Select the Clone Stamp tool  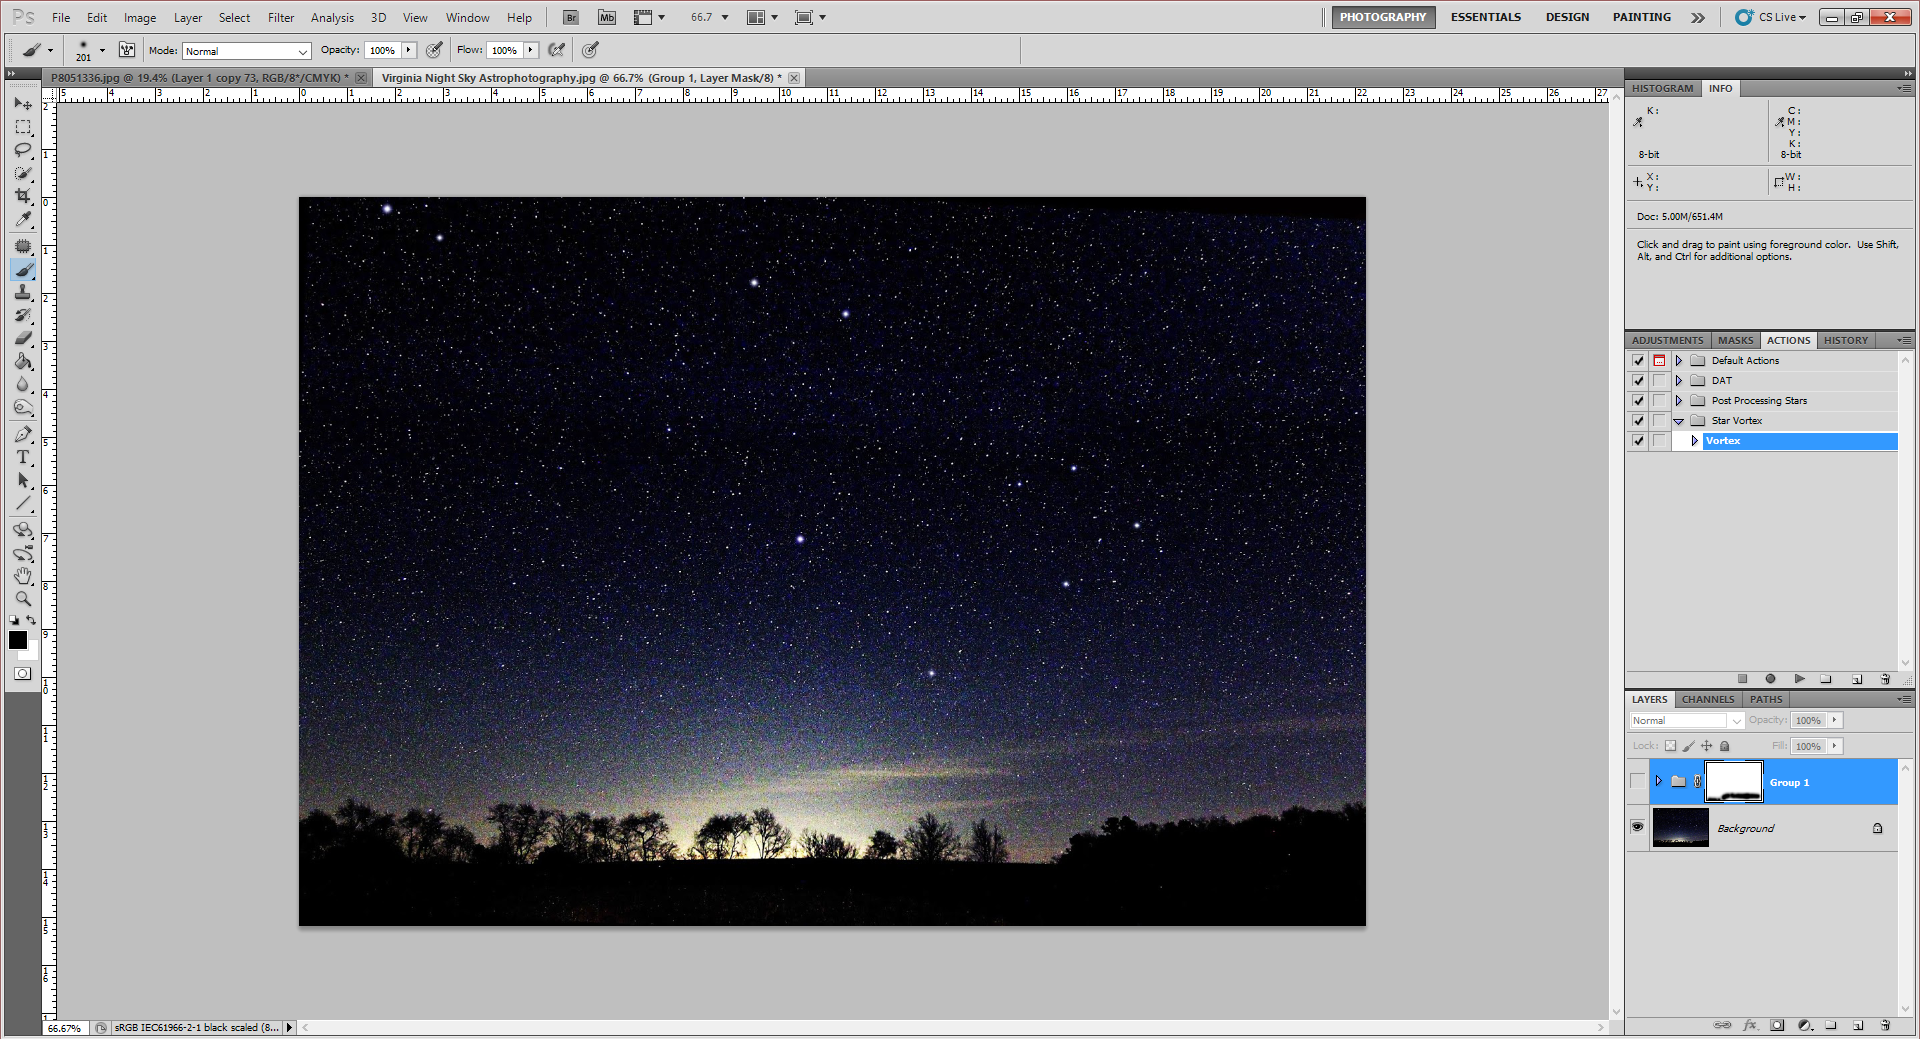click(23, 292)
